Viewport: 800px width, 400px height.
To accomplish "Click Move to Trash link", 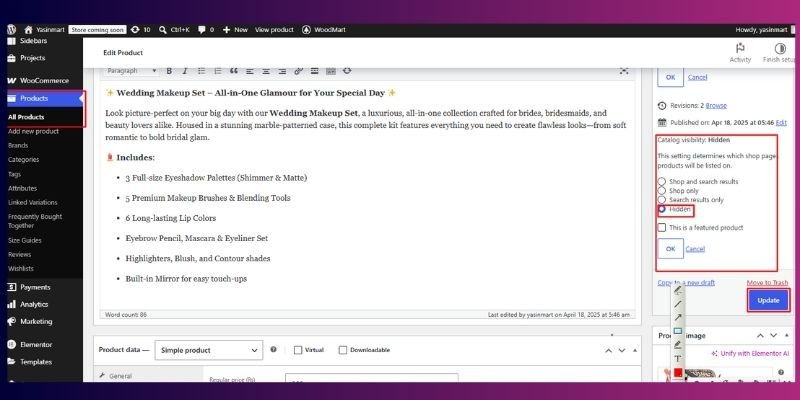I will click(767, 283).
